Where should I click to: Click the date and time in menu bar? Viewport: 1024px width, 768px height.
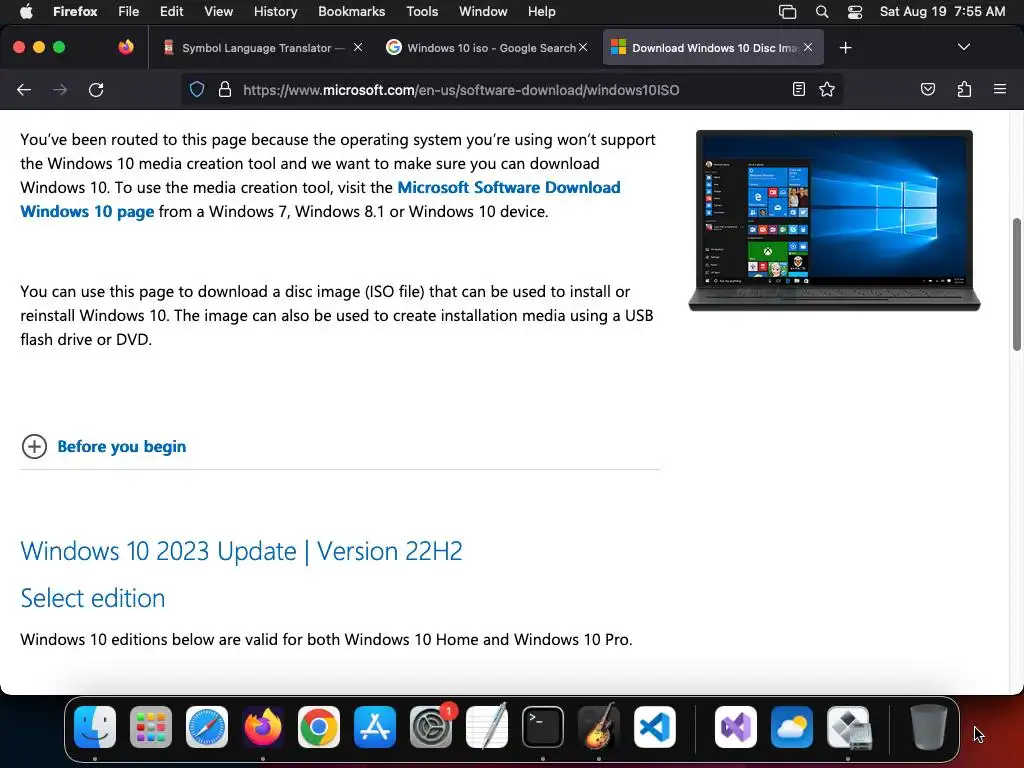pos(942,12)
